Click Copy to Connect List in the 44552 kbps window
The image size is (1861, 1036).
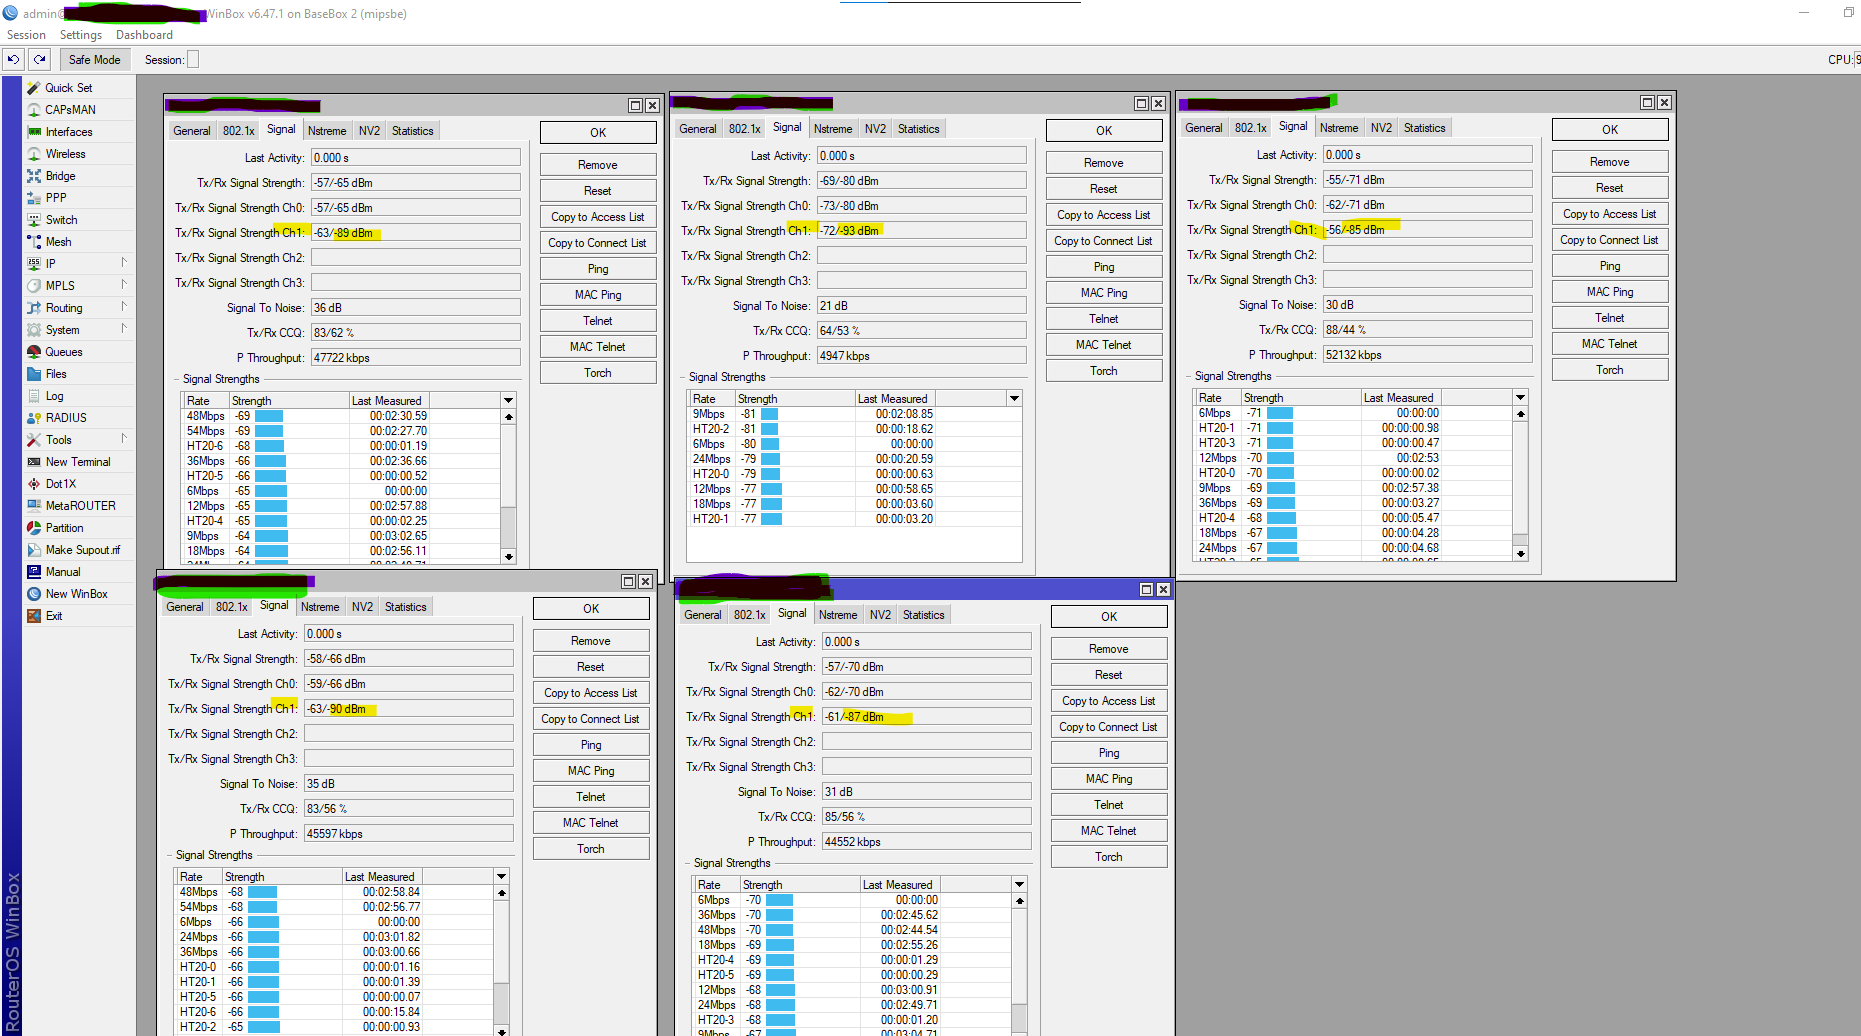1109,727
